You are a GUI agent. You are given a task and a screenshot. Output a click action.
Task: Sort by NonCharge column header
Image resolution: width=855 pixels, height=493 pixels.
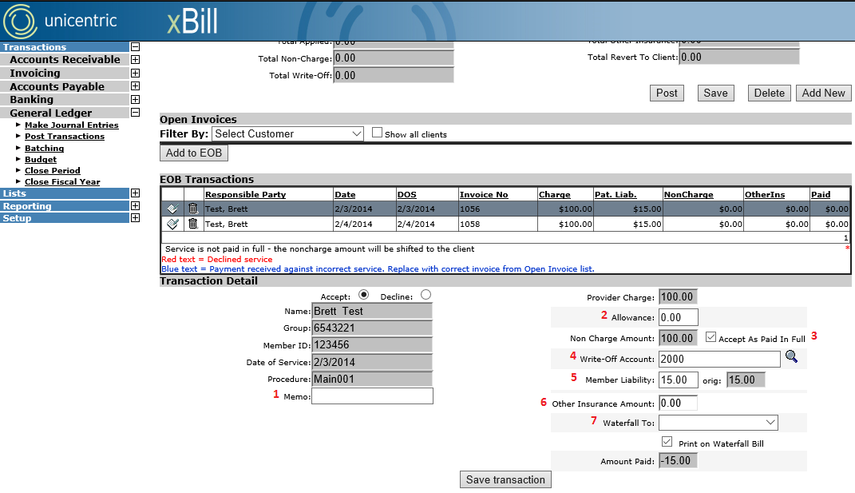point(689,195)
